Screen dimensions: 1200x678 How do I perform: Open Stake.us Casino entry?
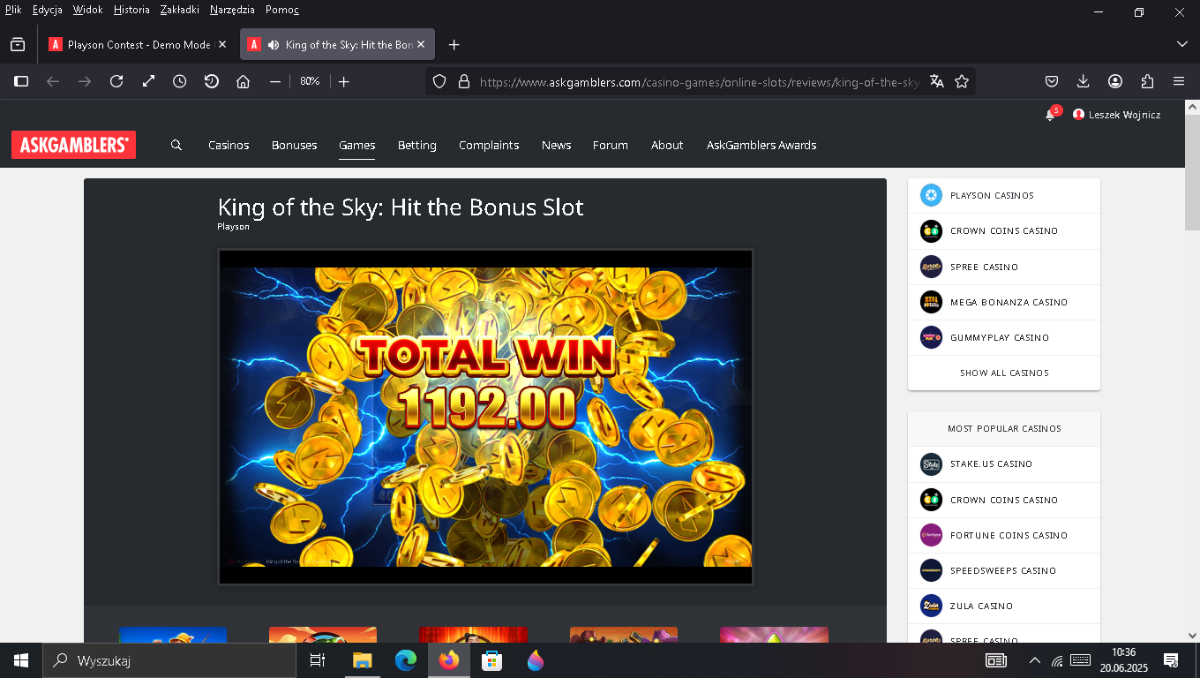pos(1003,464)
